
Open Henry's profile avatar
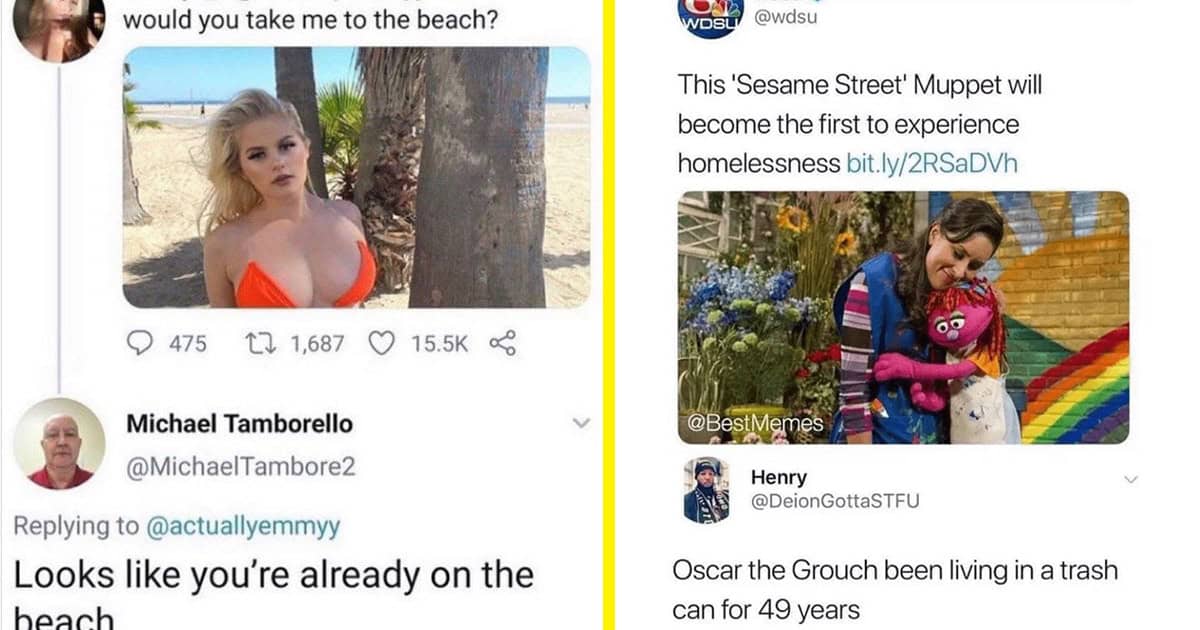706,490
